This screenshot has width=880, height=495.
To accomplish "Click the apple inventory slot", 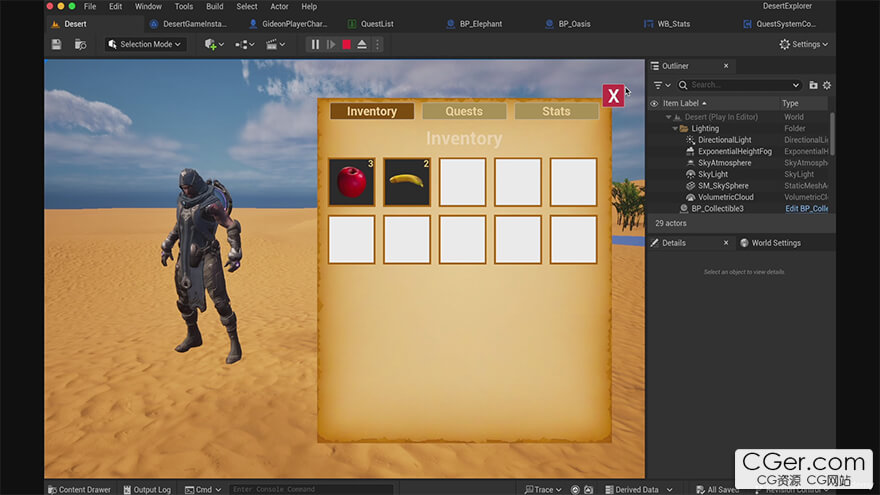I will click(x=351, y=182).
